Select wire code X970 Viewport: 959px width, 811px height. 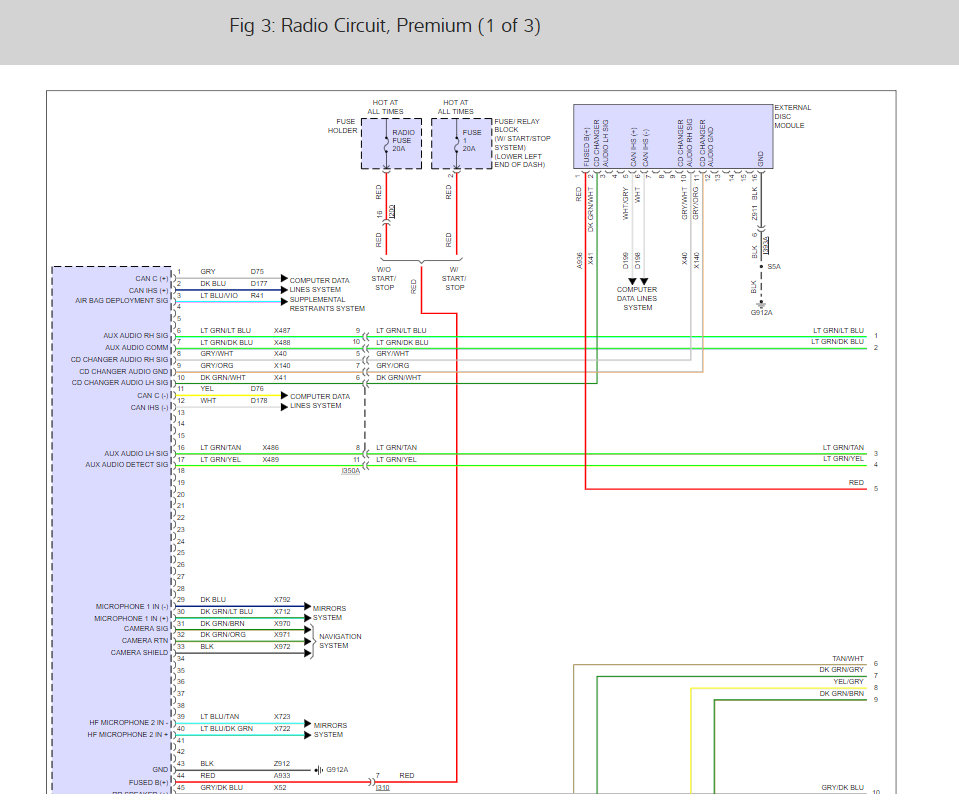pos(282,624)
